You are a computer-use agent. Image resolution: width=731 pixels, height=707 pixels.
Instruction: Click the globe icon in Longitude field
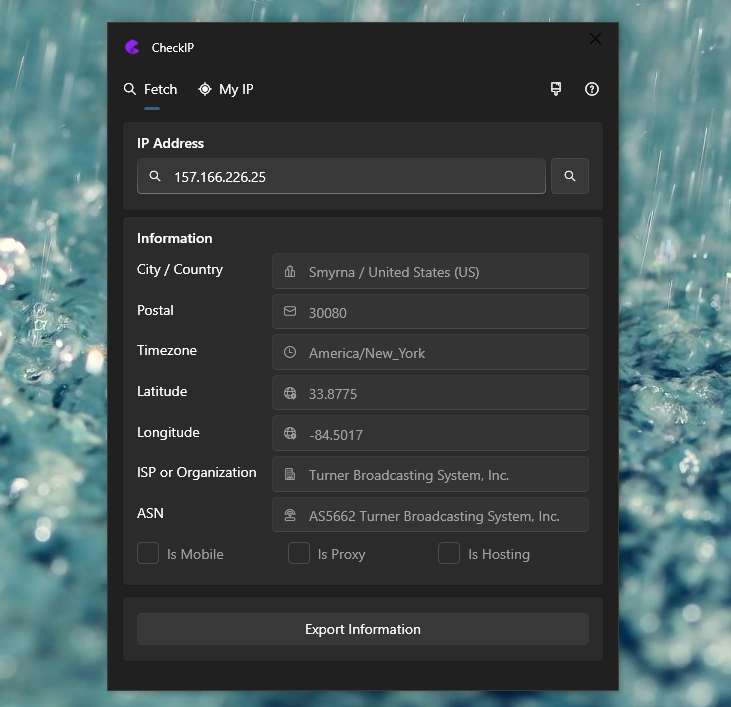[x=290, y=433]
